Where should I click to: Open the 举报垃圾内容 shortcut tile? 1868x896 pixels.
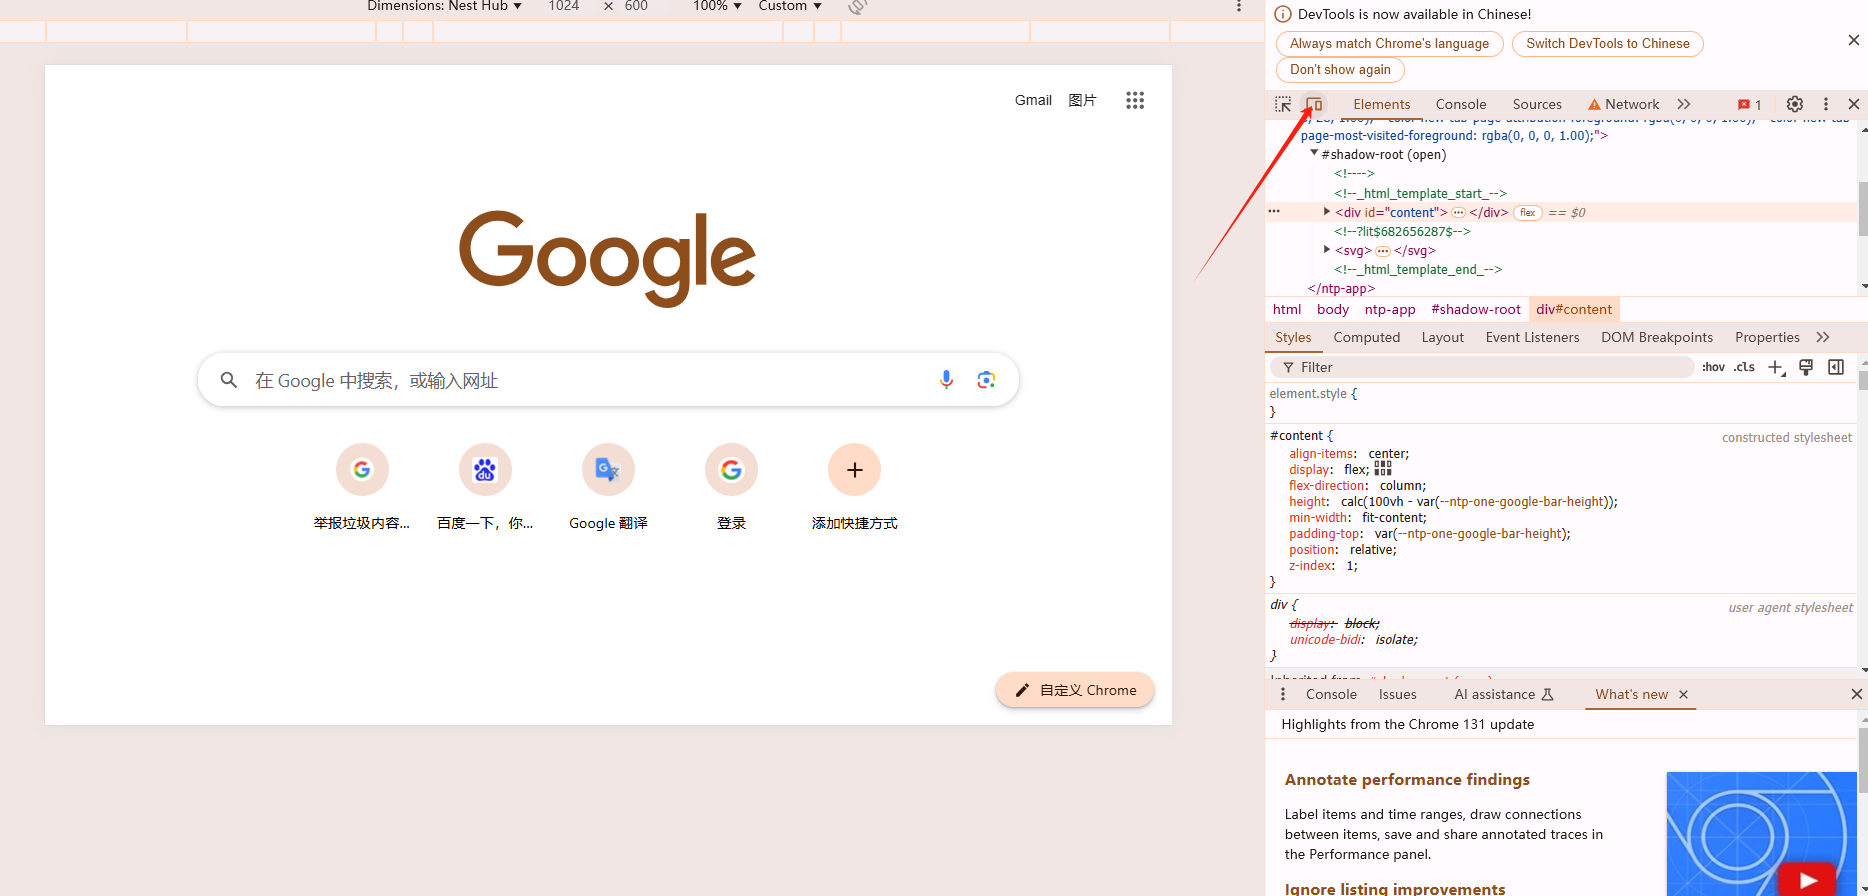(362, 487)
